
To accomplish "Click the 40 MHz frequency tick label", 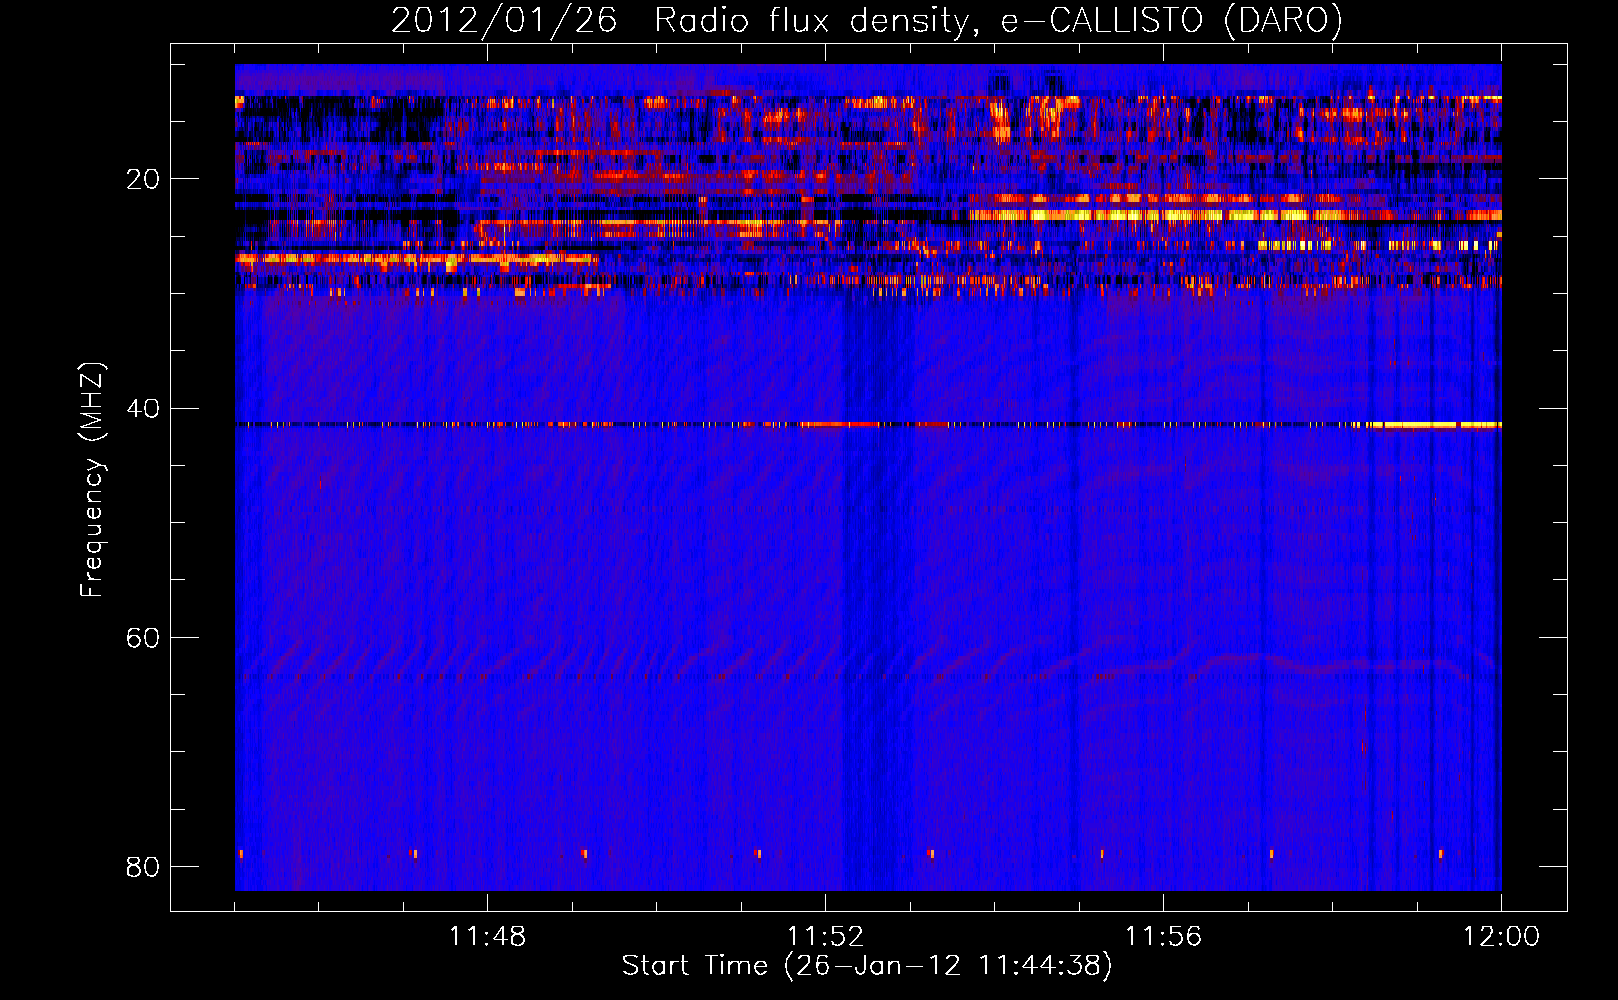I will (143, 408).
